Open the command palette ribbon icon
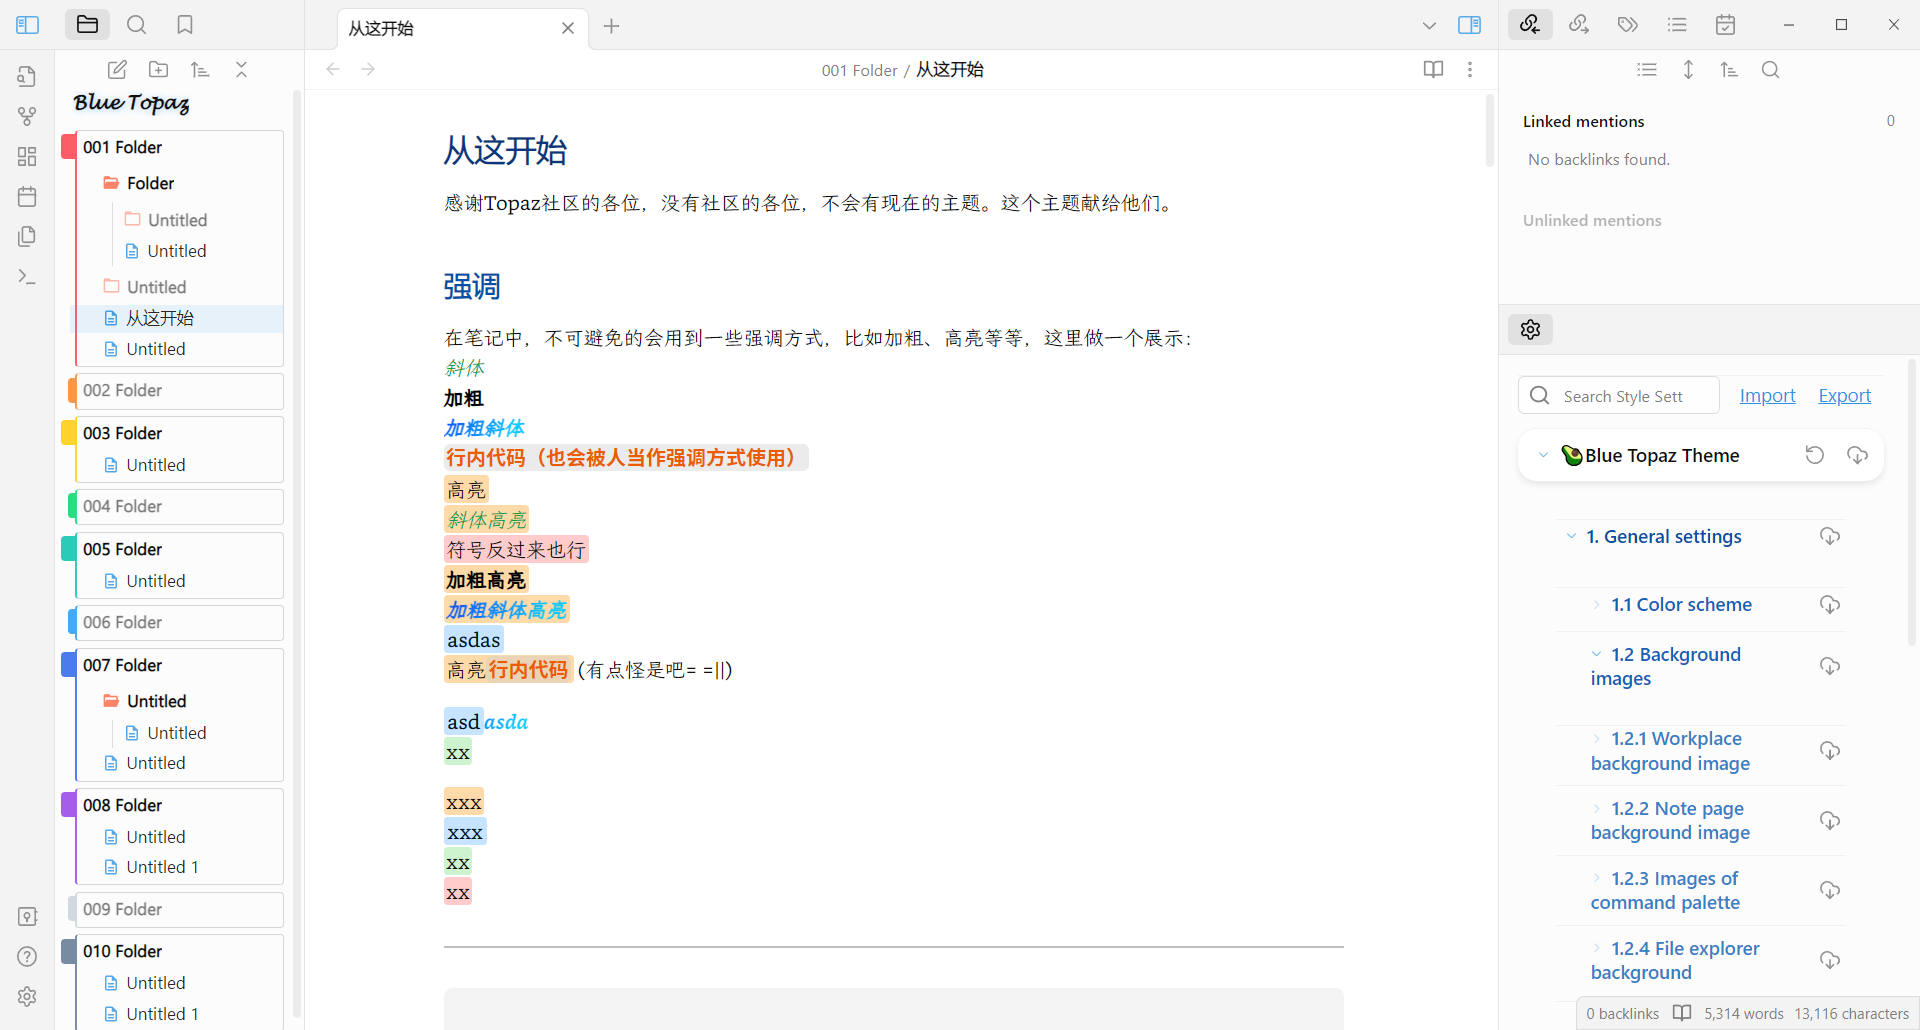This screenshot has height=1030, width=1920. click(x=27, y=277)
